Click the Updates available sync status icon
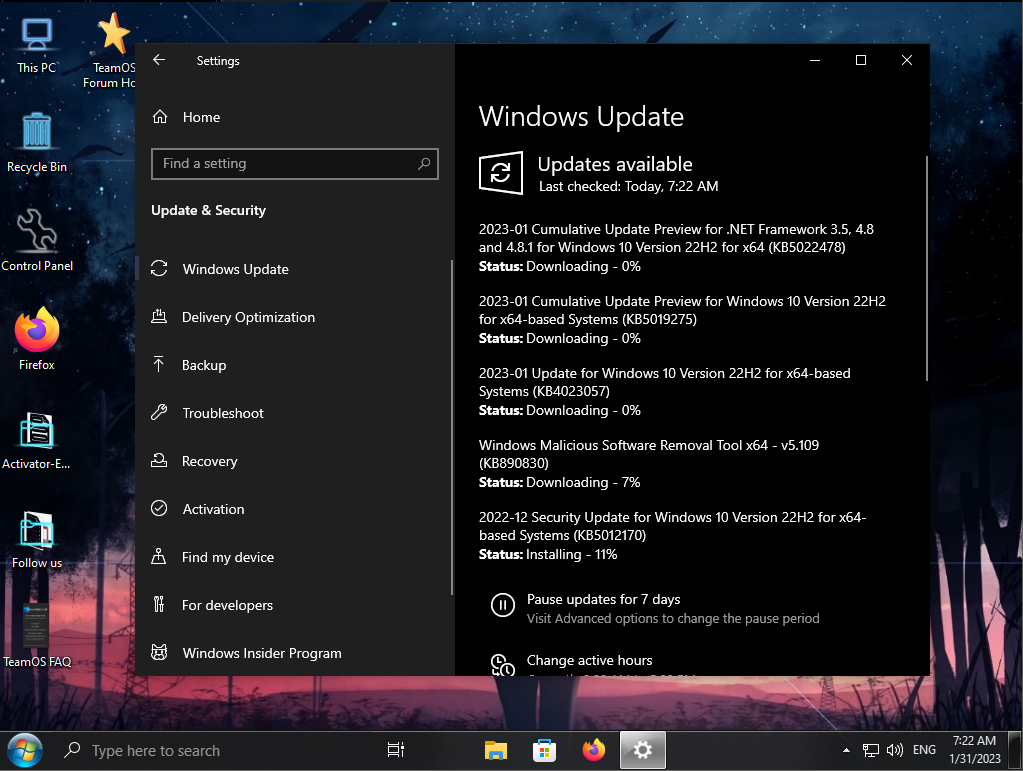 click(501, 173)
